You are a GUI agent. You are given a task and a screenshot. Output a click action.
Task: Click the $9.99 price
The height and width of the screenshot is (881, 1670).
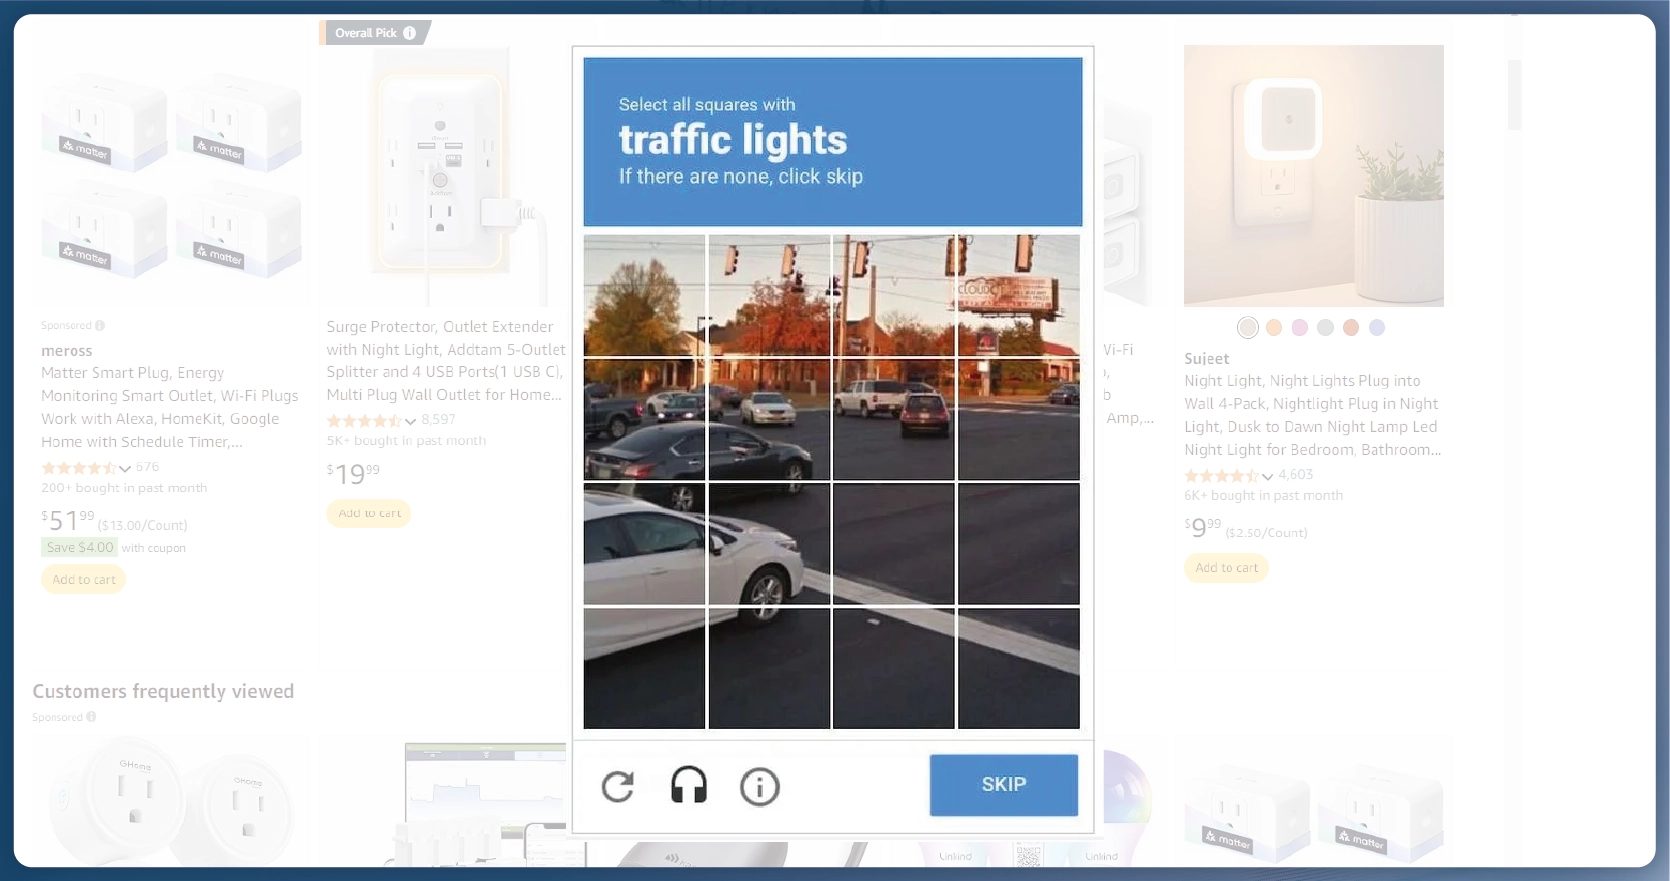tap(1202, 526)
